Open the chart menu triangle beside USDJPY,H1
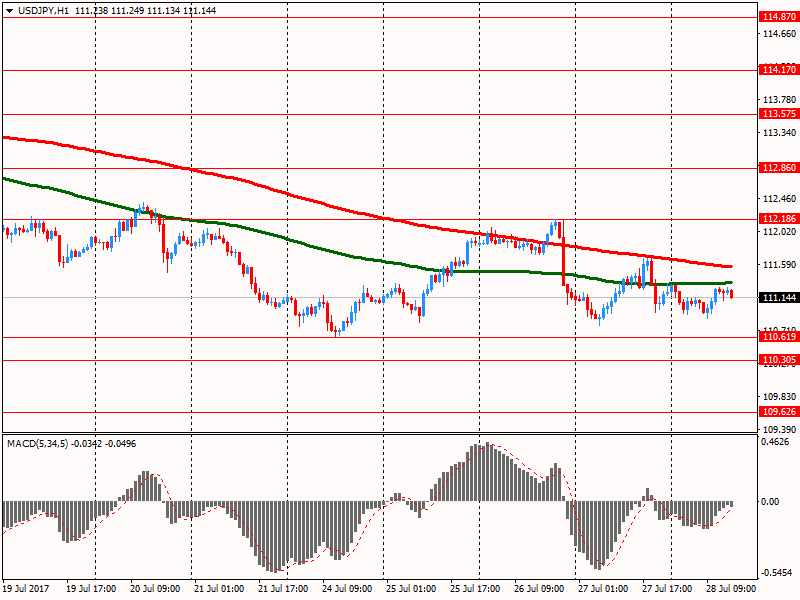The height and width of the screenshot is (600, 800). click(x=10, y=11)
